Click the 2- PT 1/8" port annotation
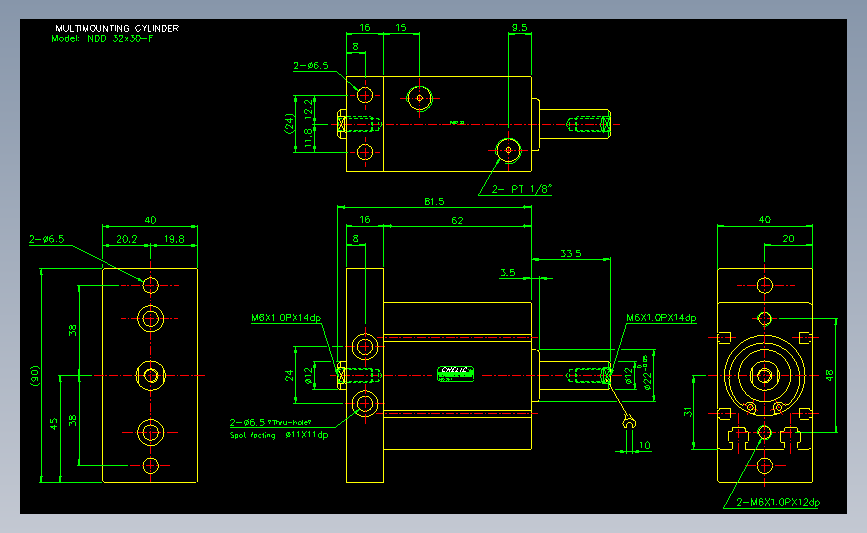 tap(521, 189)
